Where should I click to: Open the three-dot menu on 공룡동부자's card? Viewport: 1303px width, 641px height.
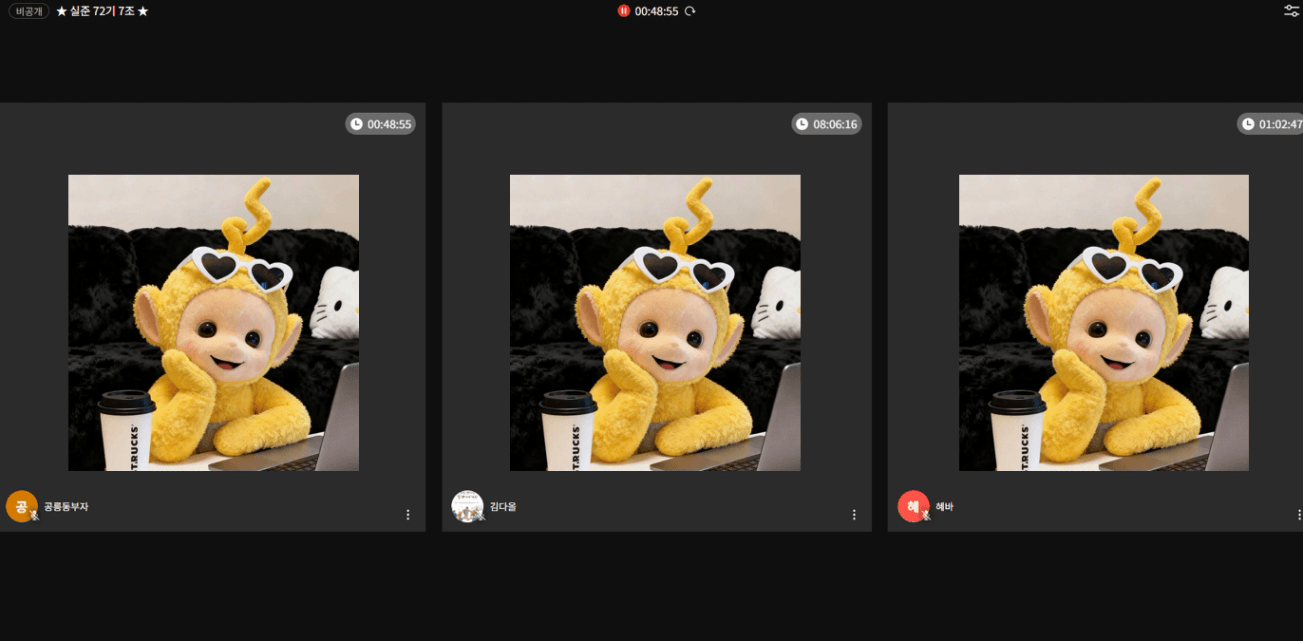pyautogui.click(x=408, y=515)
